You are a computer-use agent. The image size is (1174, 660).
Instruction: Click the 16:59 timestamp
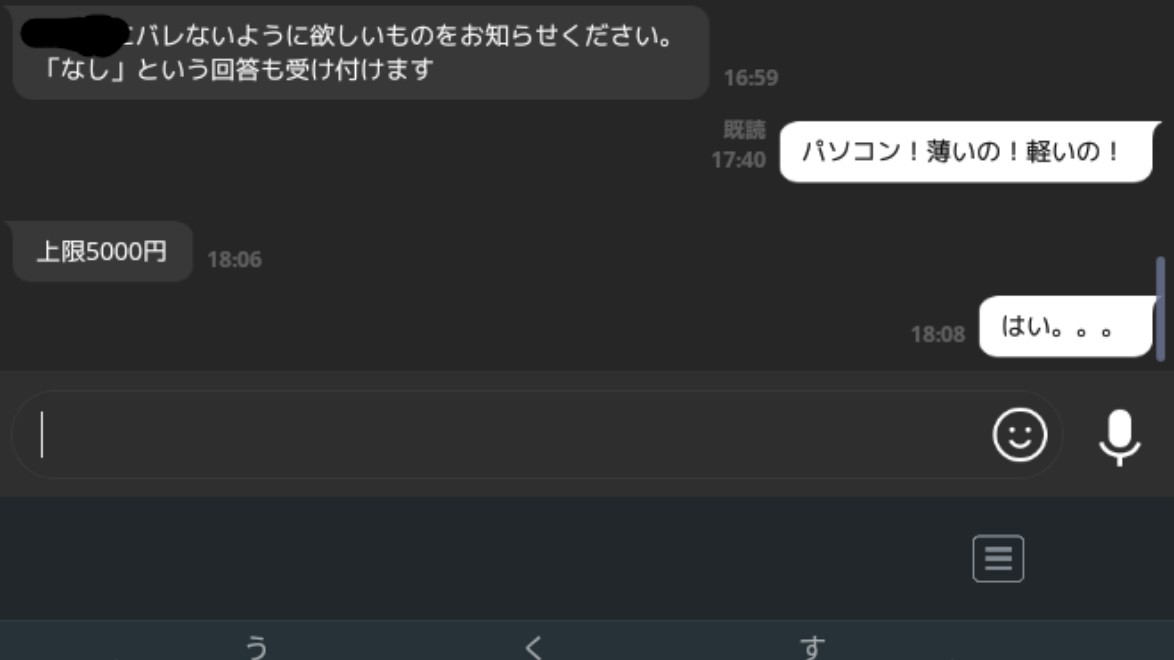[750, 78]
